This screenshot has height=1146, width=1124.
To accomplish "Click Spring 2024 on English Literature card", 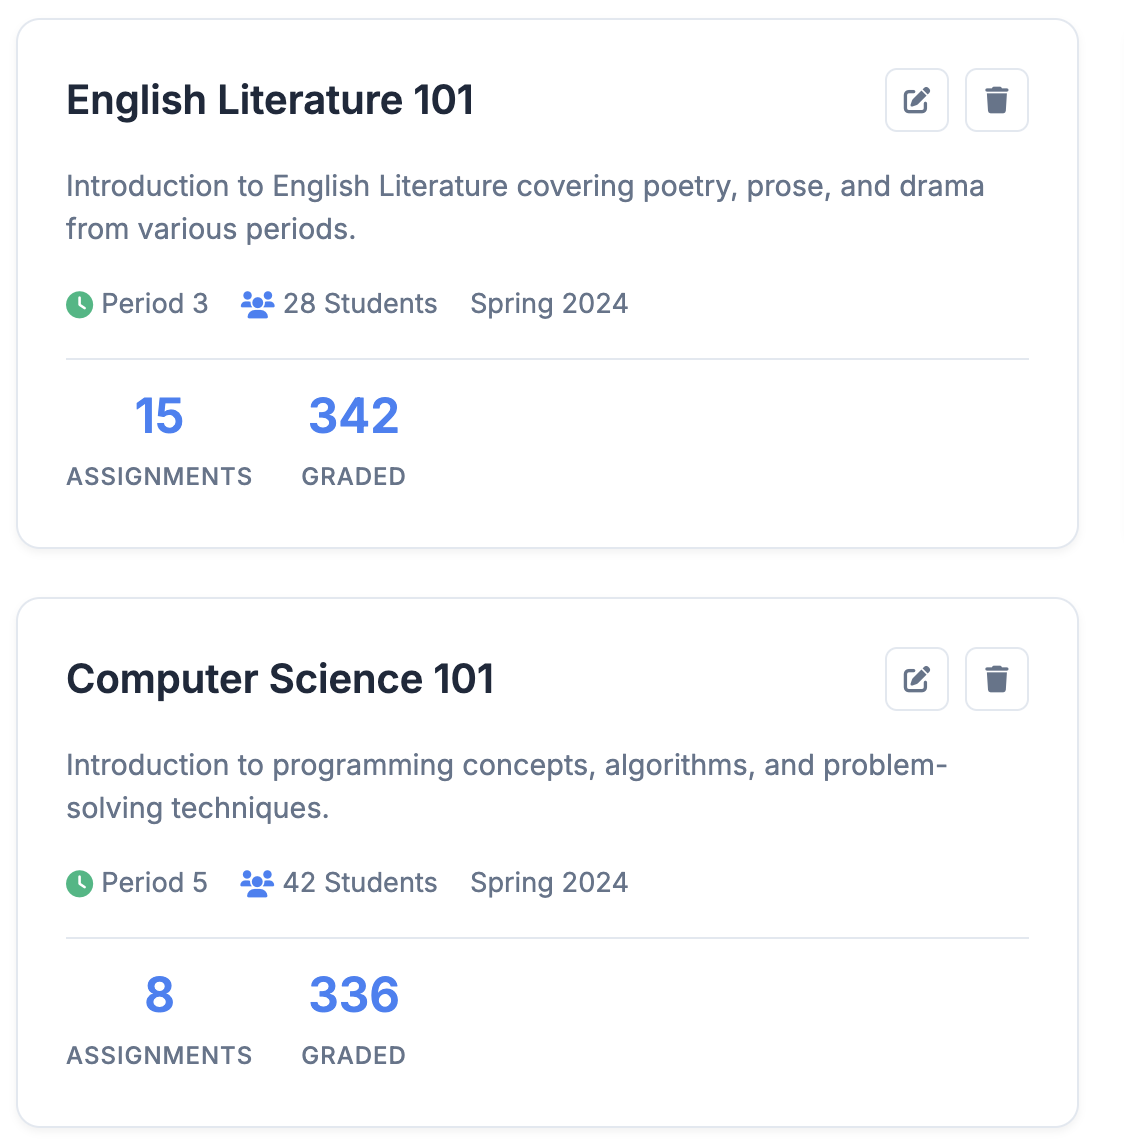I will (549, 304).
